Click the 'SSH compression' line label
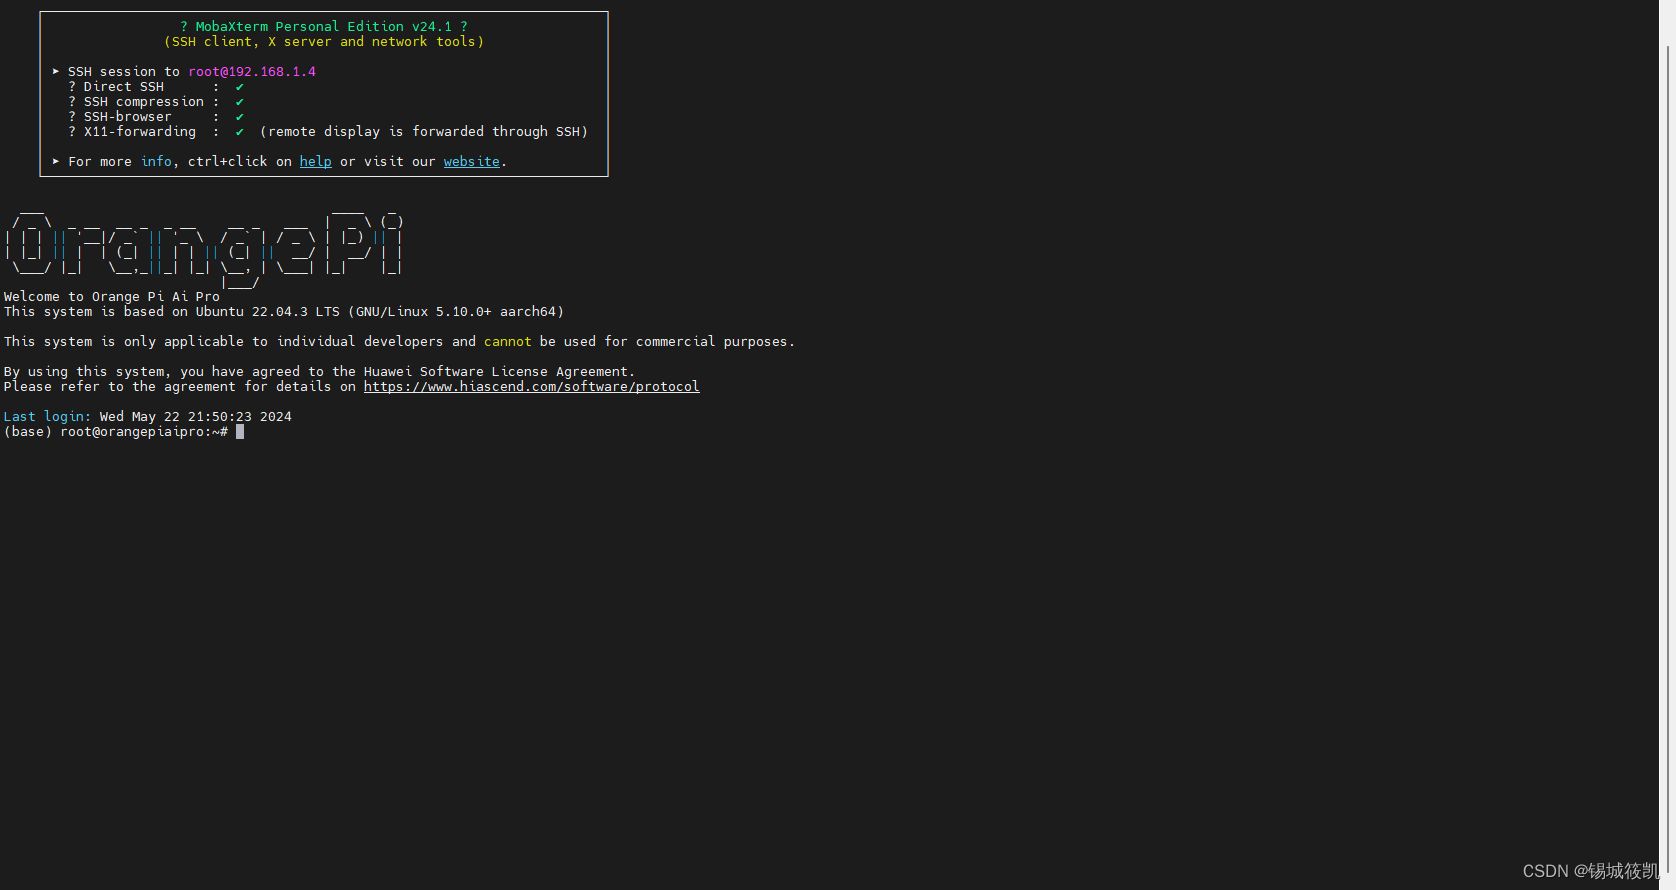 144,102
